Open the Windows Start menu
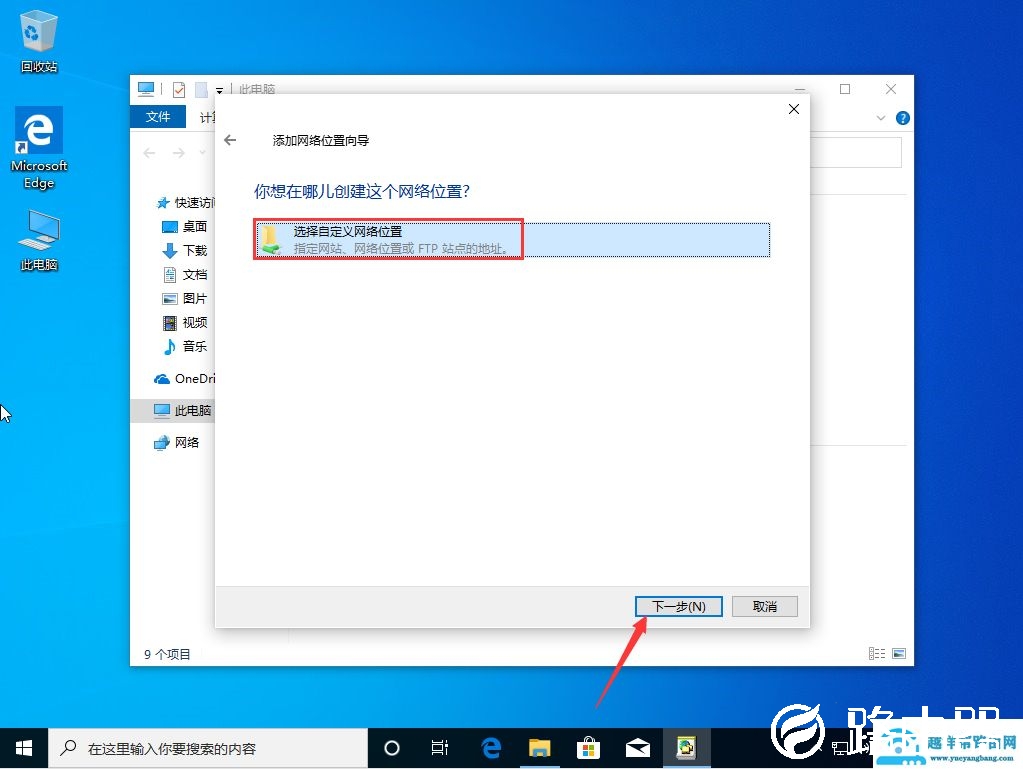 click(x=23, y=748)
